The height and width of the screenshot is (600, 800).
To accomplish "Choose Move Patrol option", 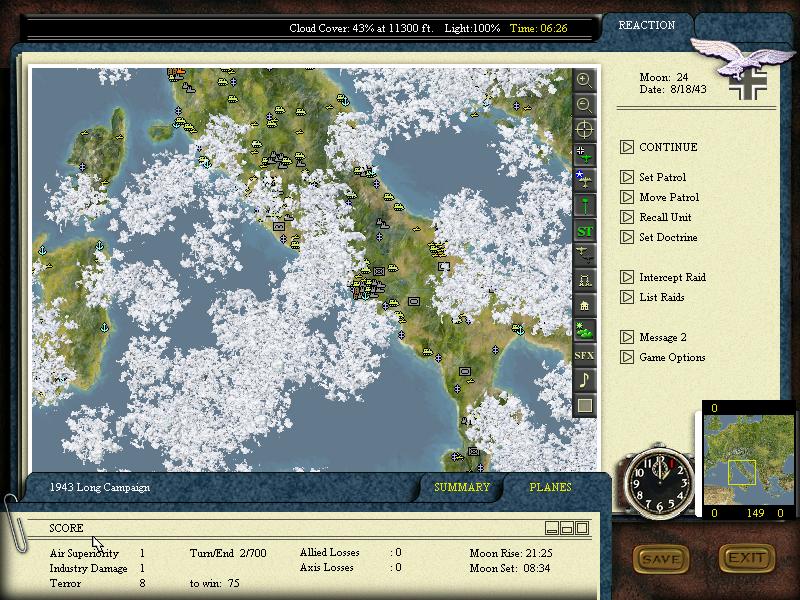I will (x=669, y=197).
